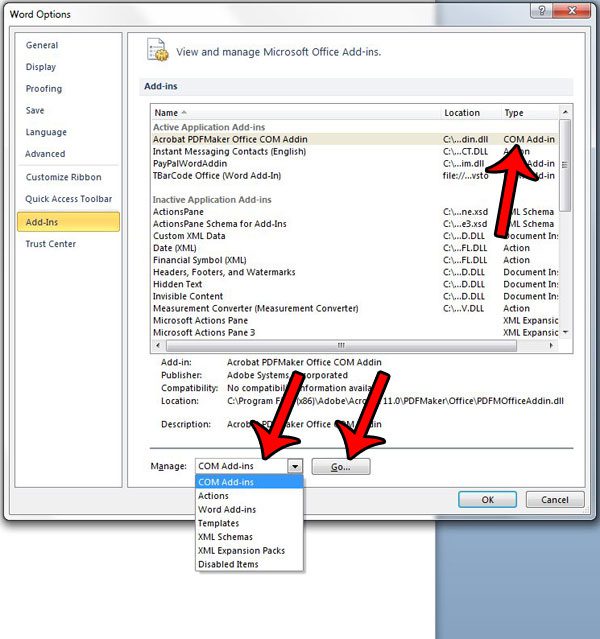Sort add-ins by Type column header
Image resolution: width=600 pixels, height=639 pixels.
click(530, 112)
